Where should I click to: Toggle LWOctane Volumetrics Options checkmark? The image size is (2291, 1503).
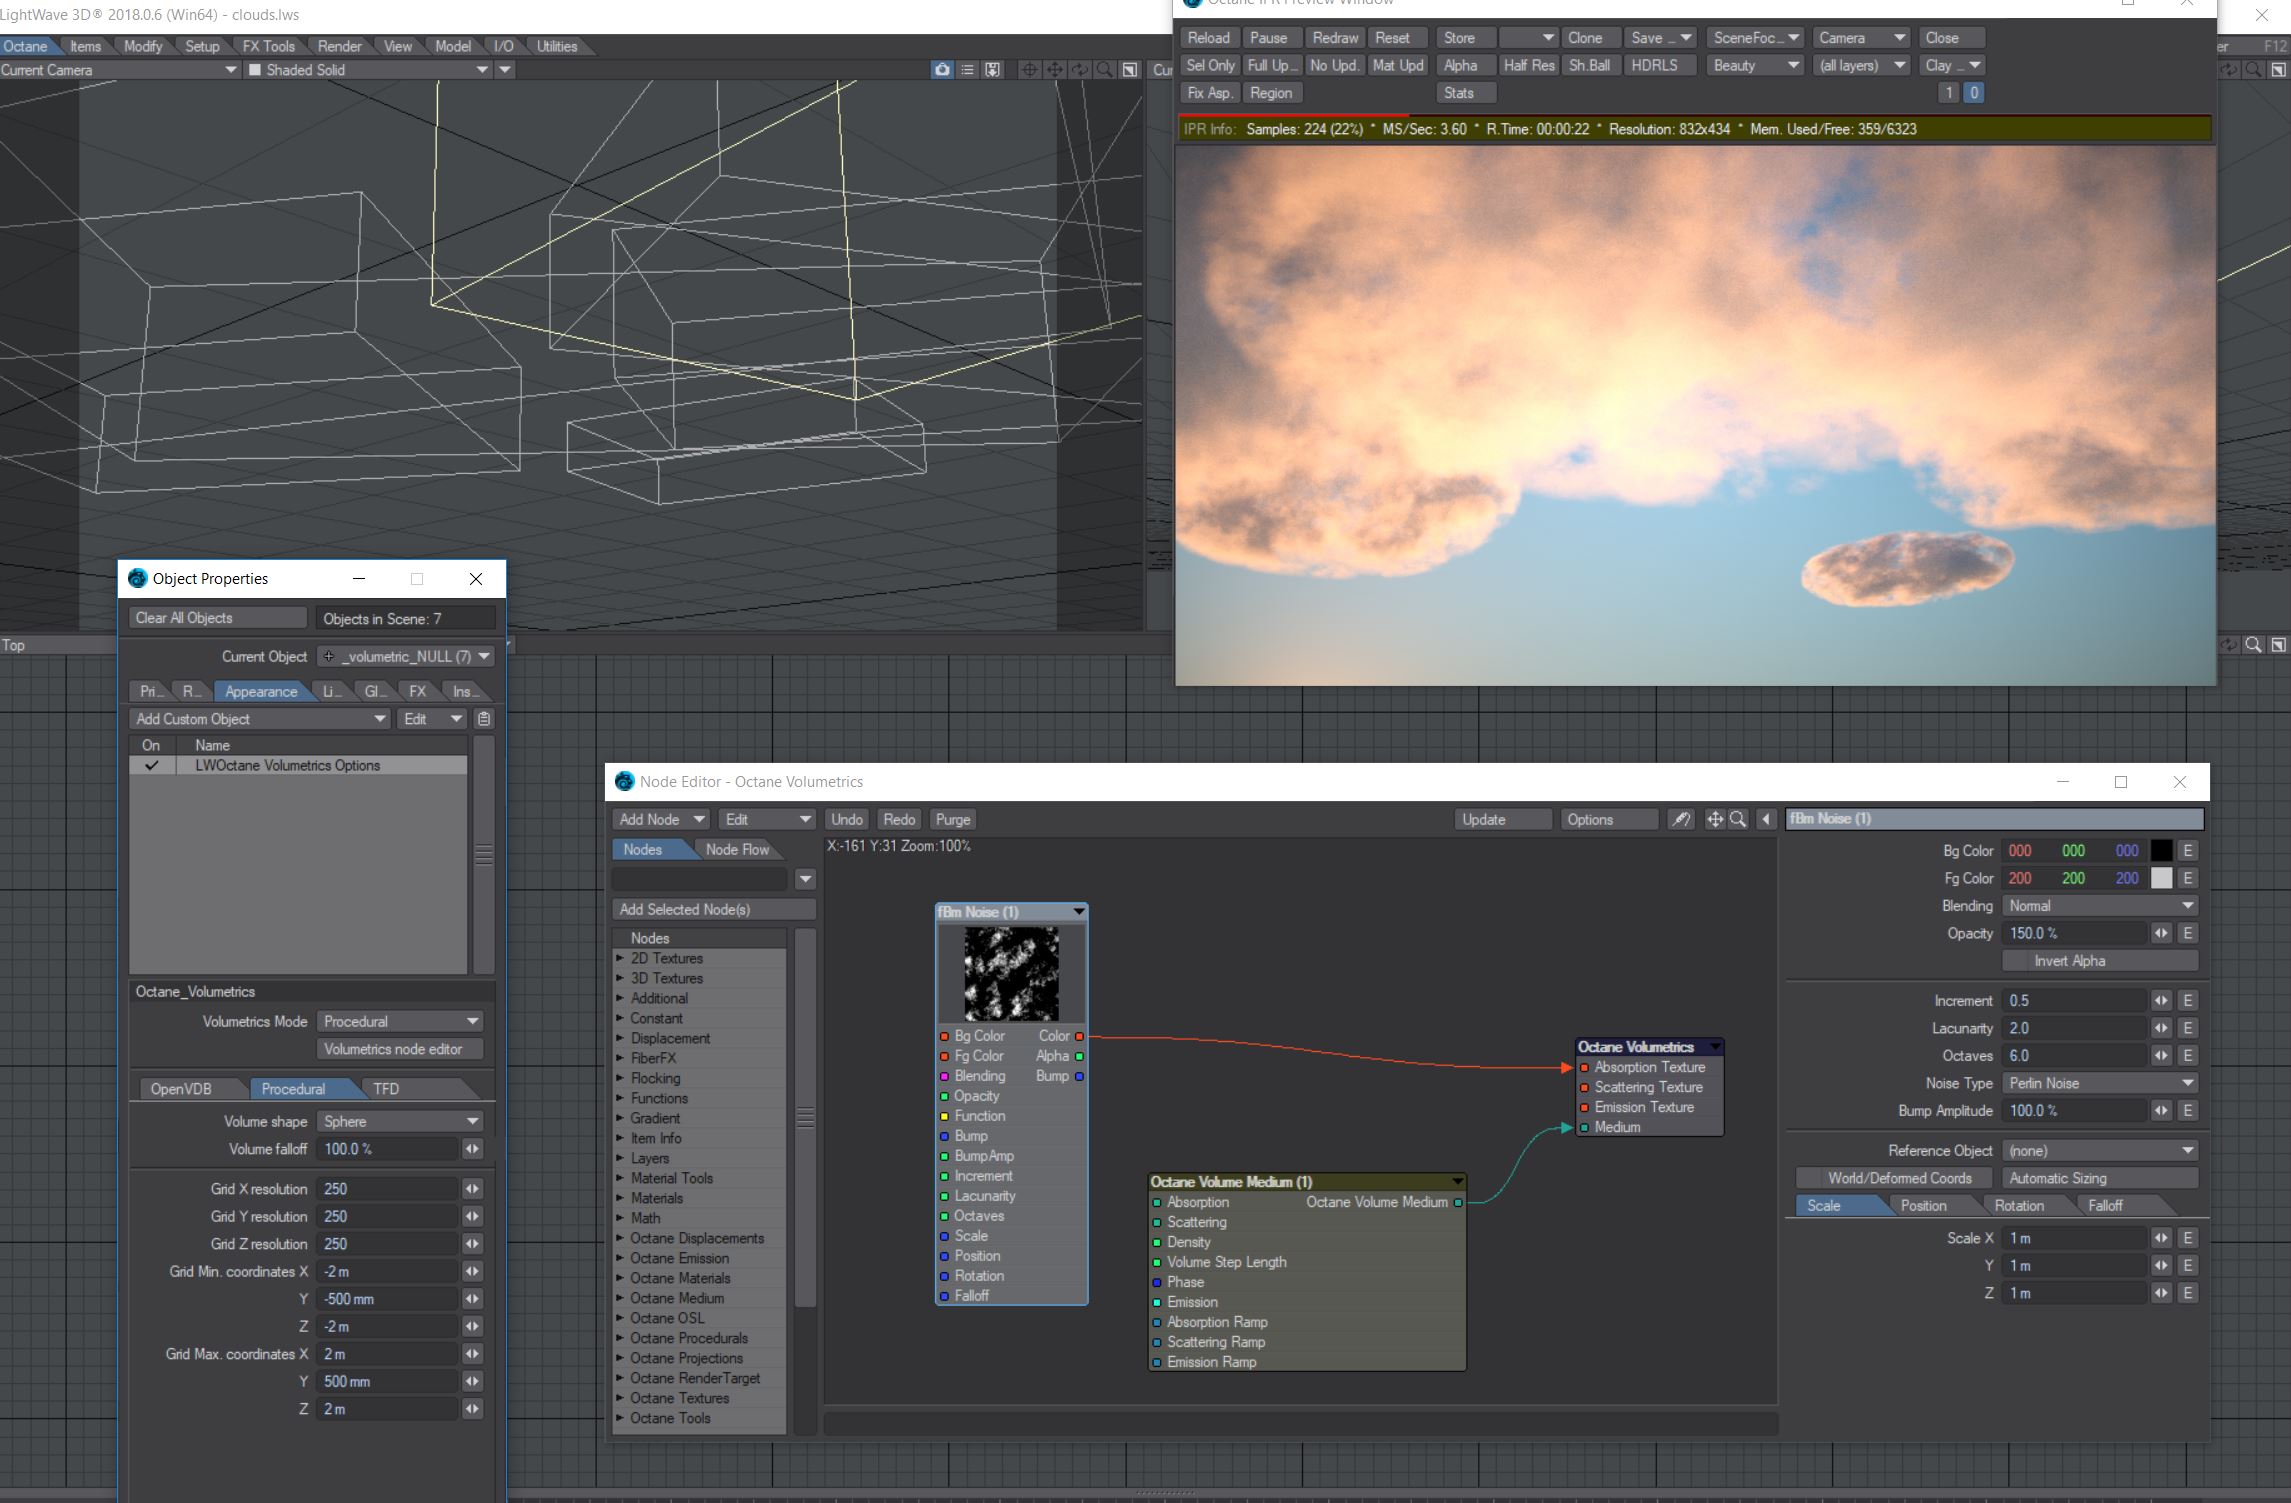151,766
